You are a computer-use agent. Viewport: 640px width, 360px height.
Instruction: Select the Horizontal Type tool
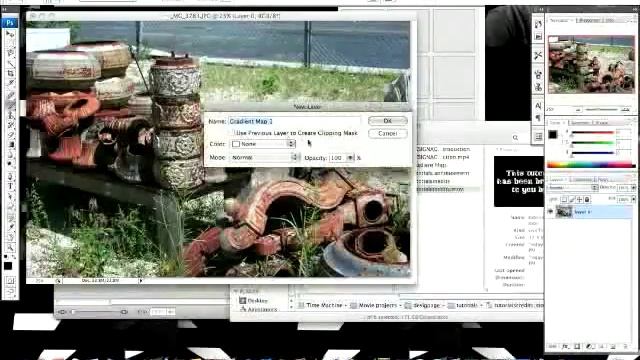(x=10, y=186)
